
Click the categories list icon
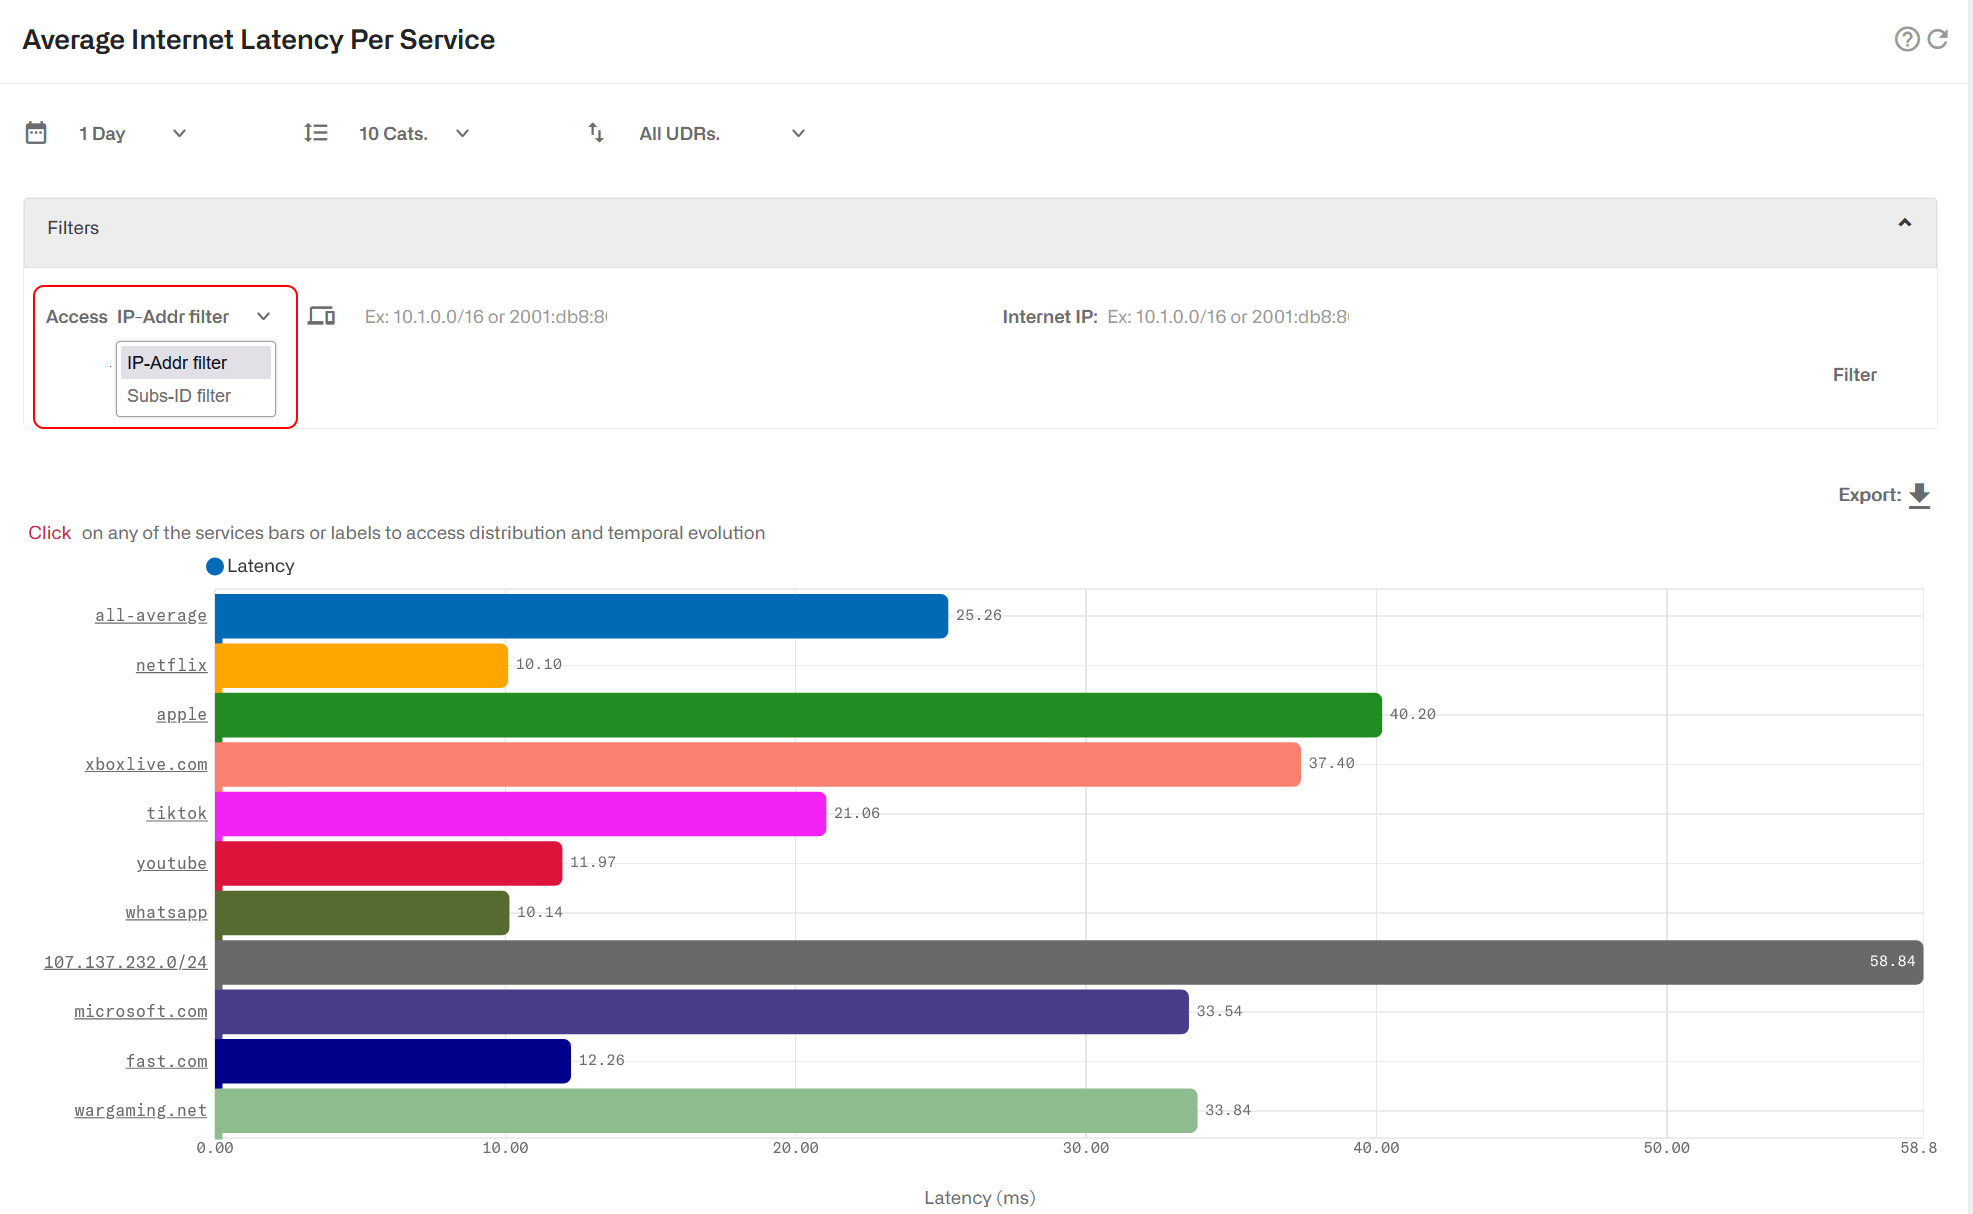tap(316, 133)
